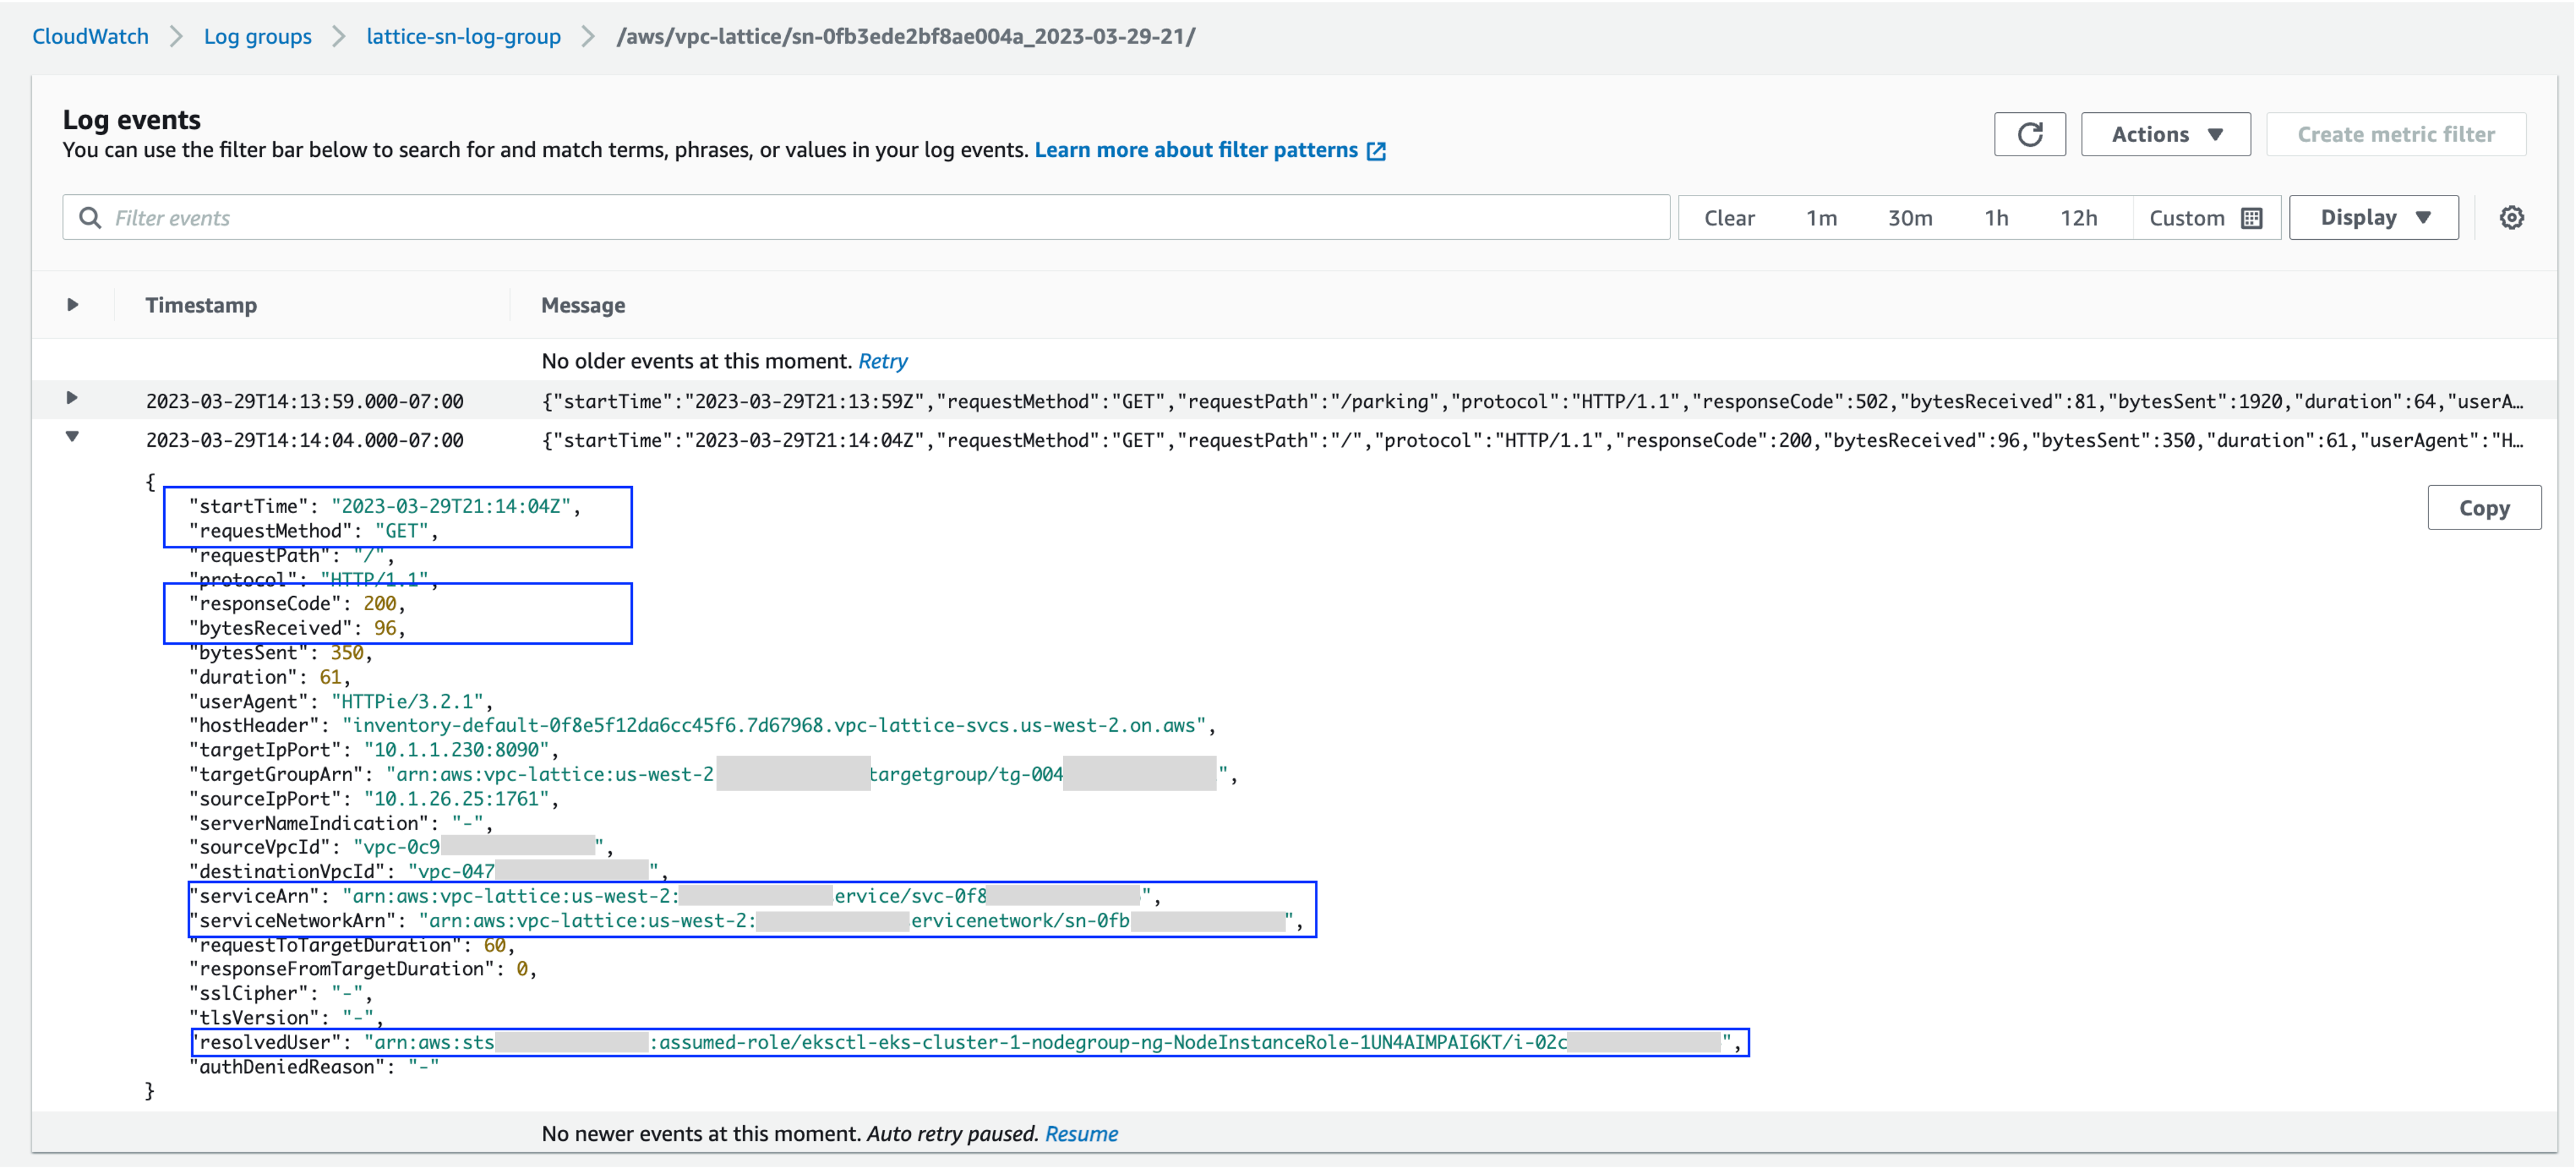Select the 30m time range
This screenshot has height=1169, width=2576.
1911,217
